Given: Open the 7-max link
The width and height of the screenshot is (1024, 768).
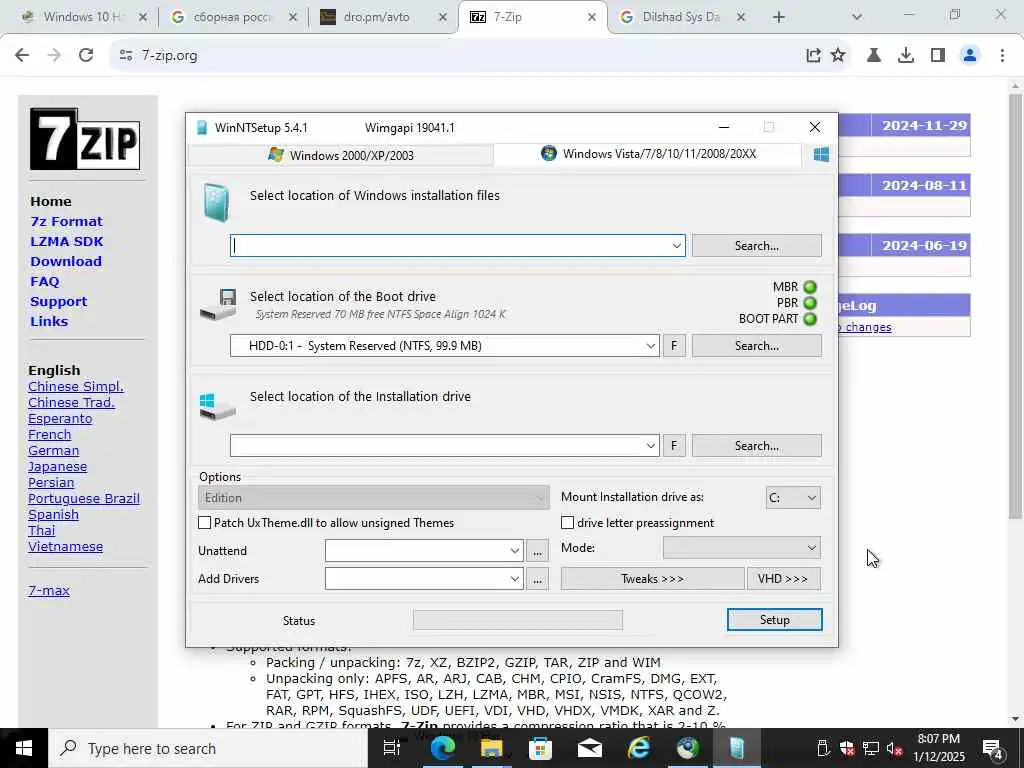Looking at the screenshot, I should pos(49,590).
